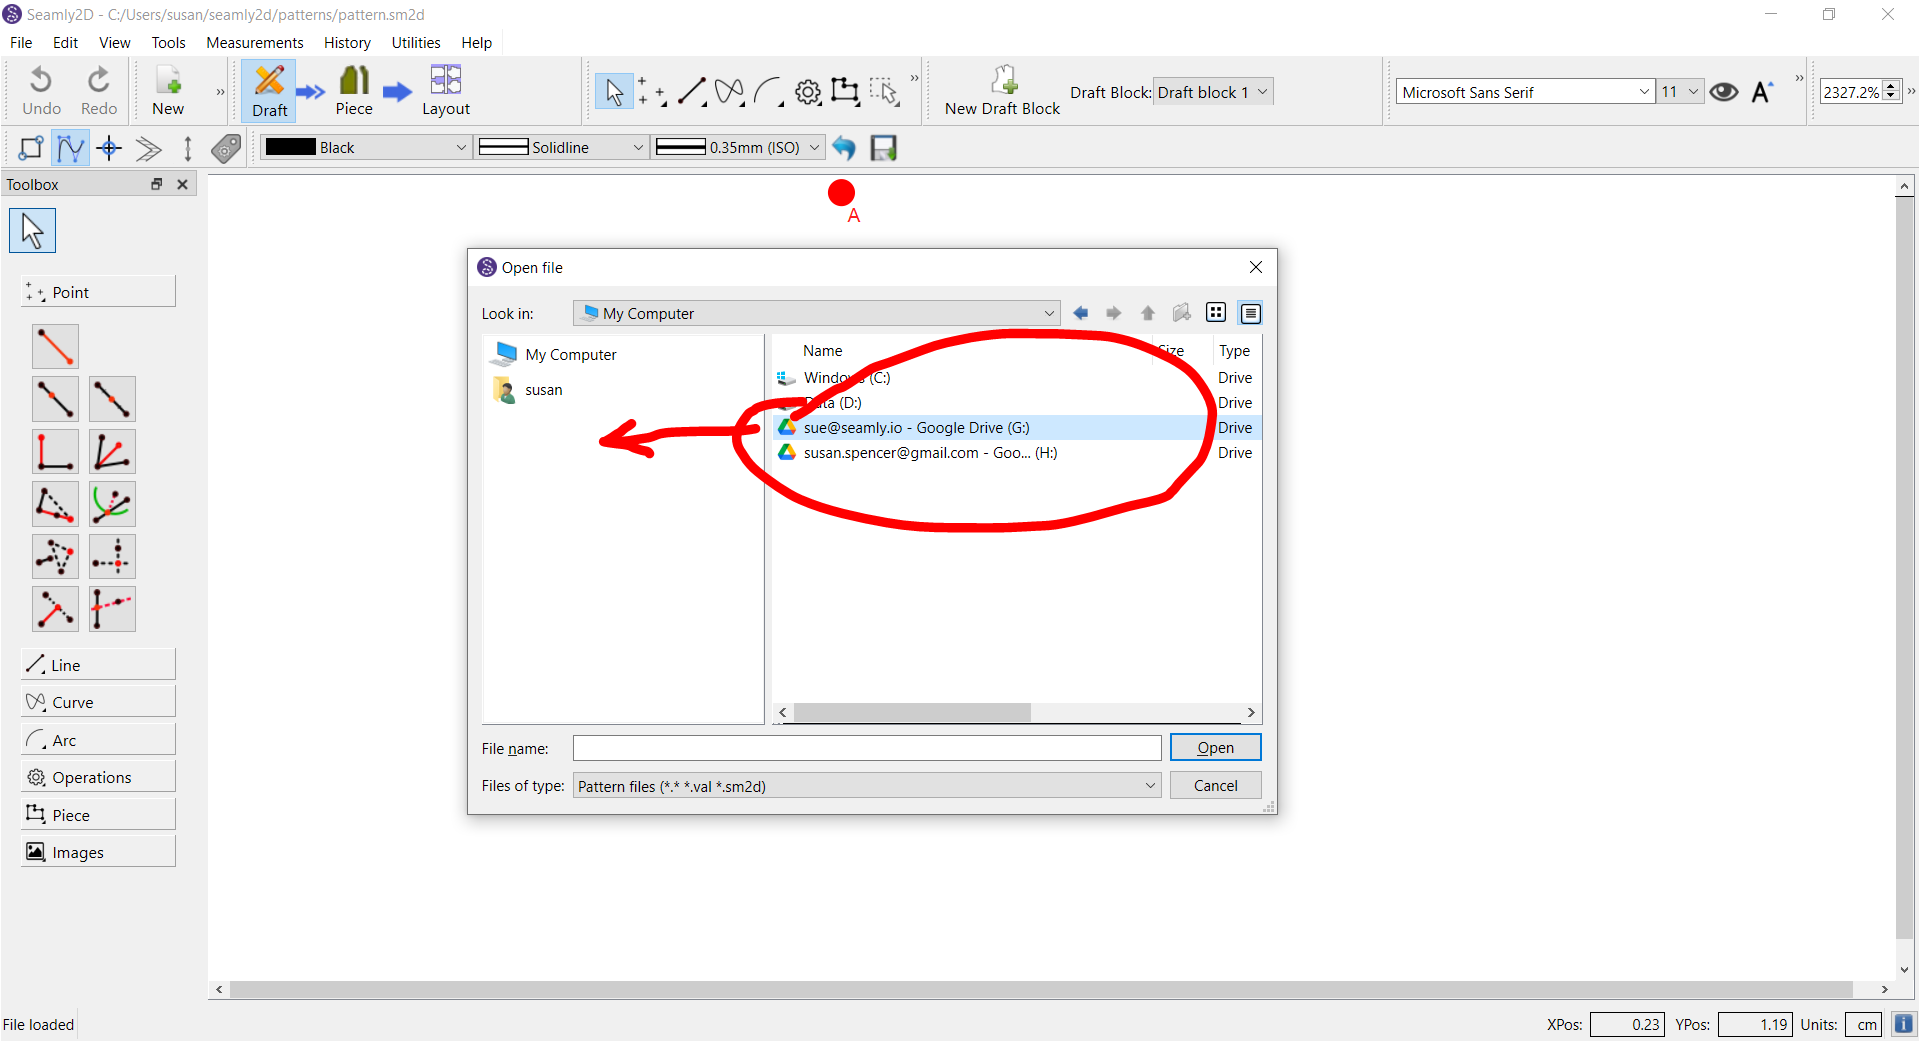Select the Line between points tool in Toolbox

(x=55, y=346)
